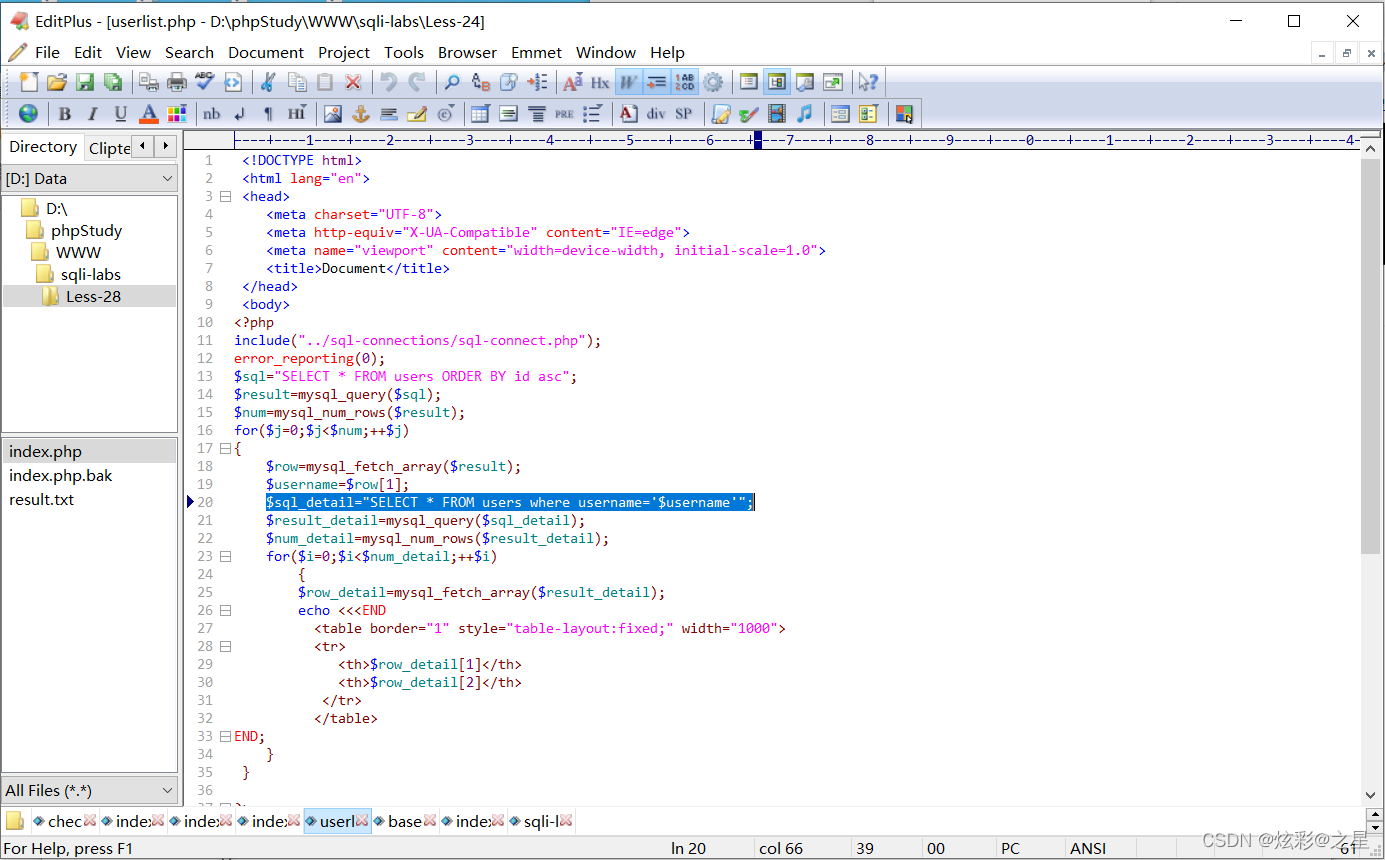This screenshot has width=1385, height=860.
Task: Open the heading (H) tag dropdown
Action: 297,113
